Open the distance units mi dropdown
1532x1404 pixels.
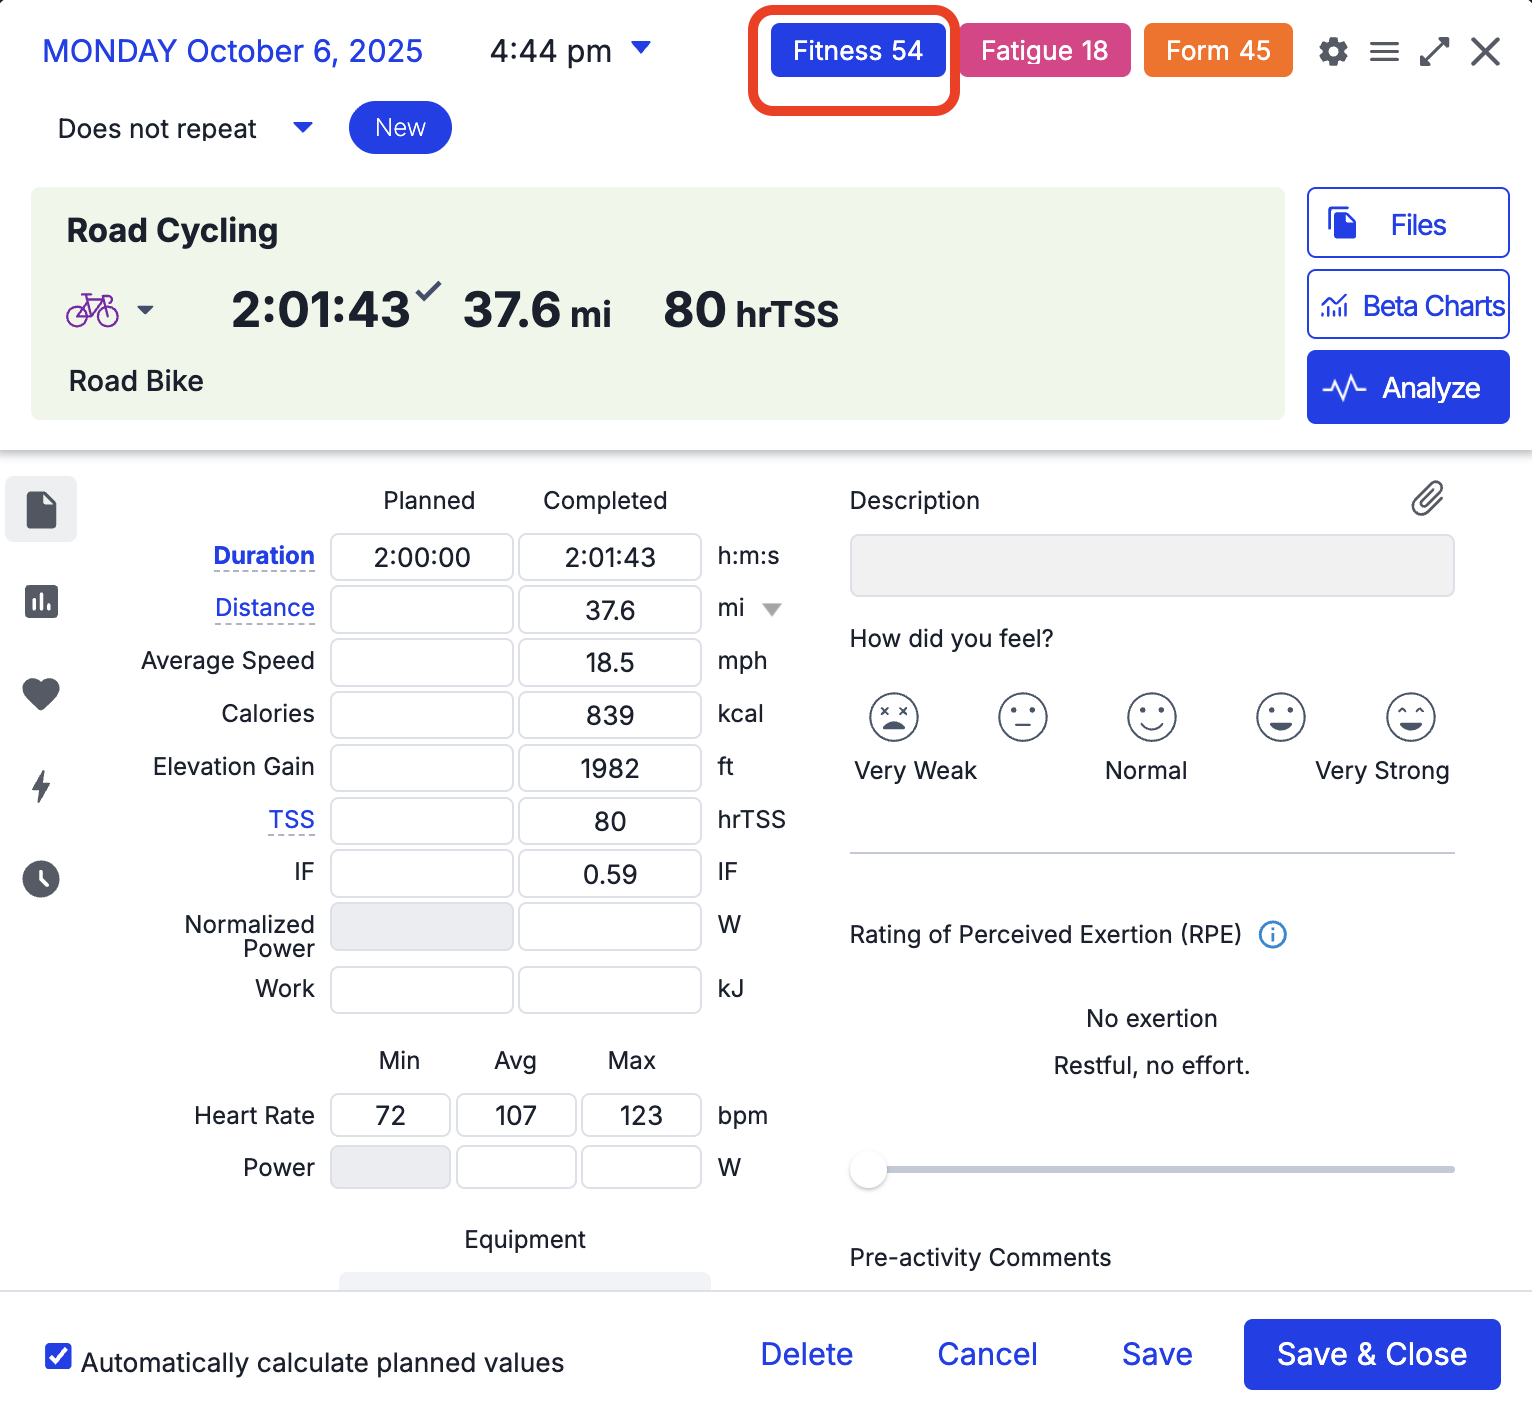click(773, 609)
